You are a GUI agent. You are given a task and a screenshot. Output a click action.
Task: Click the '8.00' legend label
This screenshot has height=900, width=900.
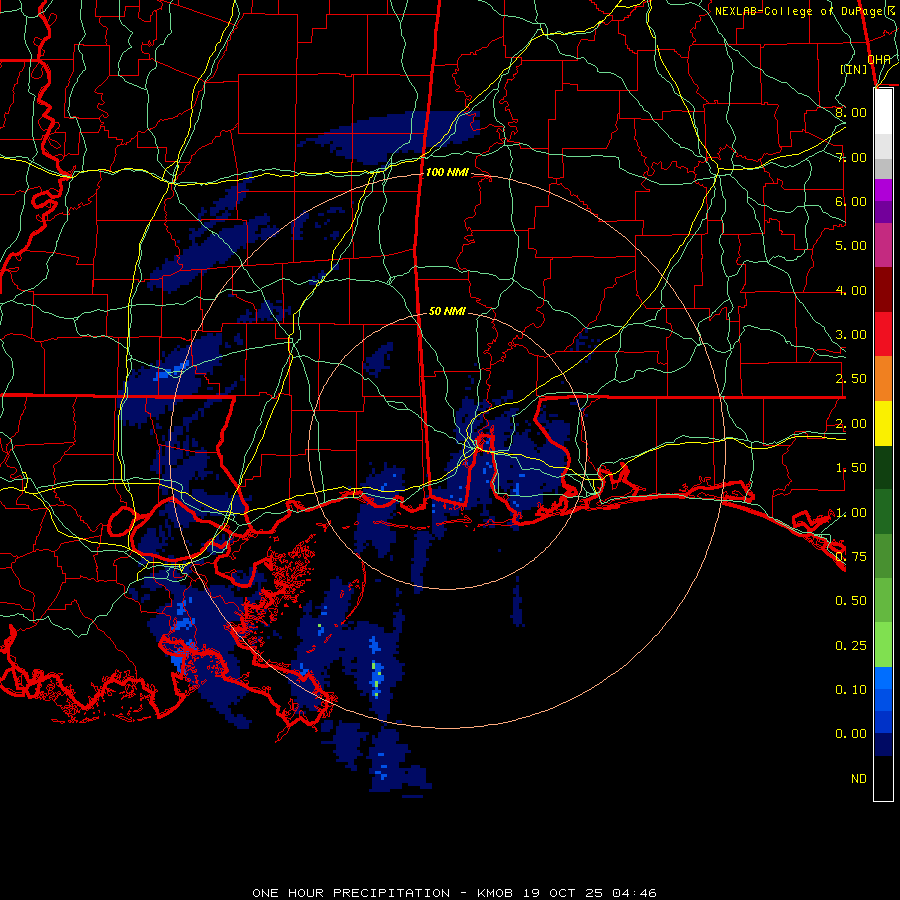coord(851,112)
